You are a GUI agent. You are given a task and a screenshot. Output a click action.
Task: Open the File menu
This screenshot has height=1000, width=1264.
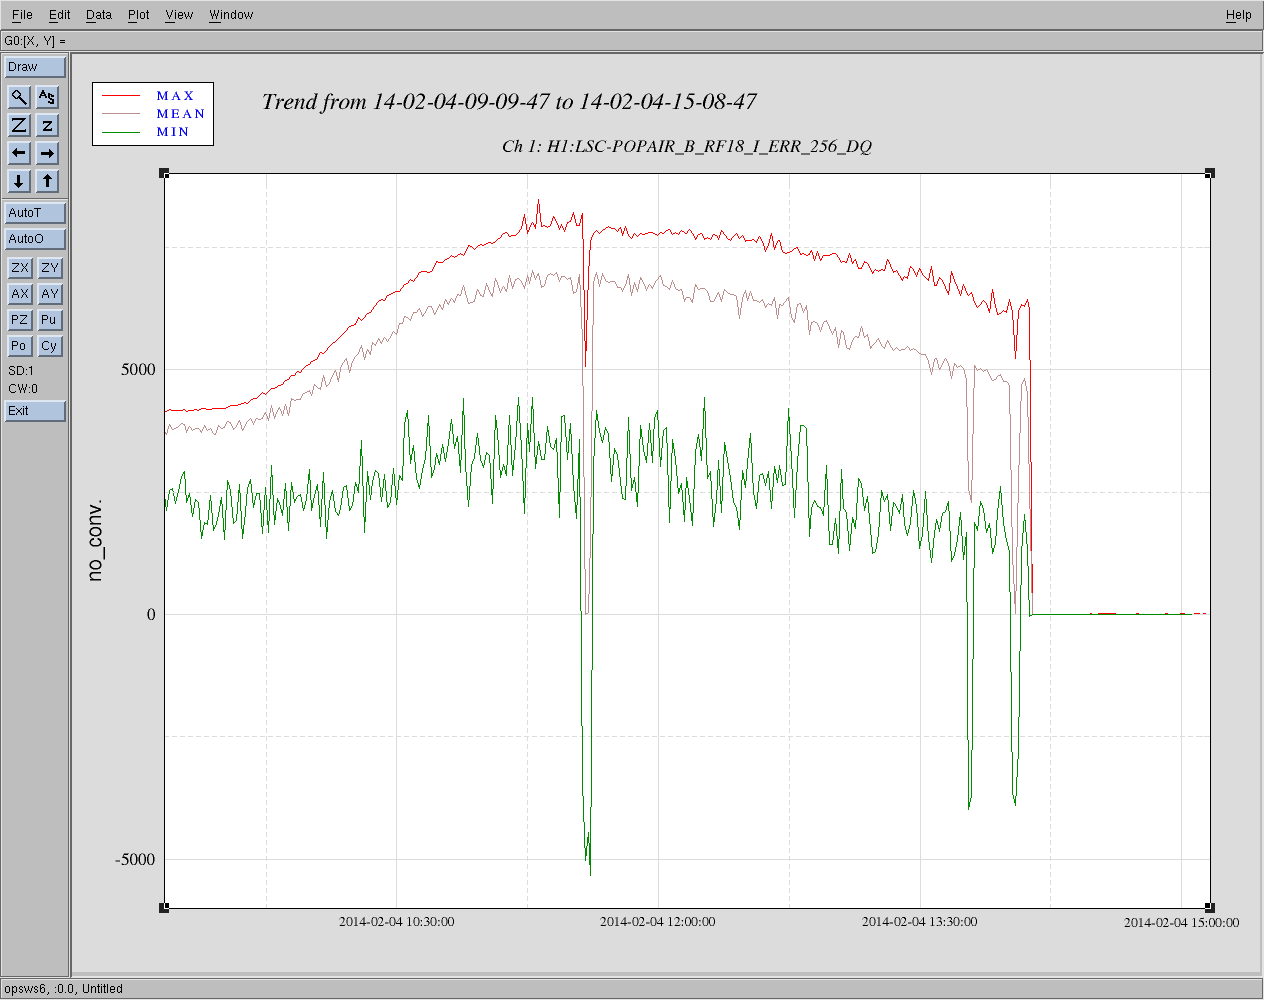coord(22,15)
